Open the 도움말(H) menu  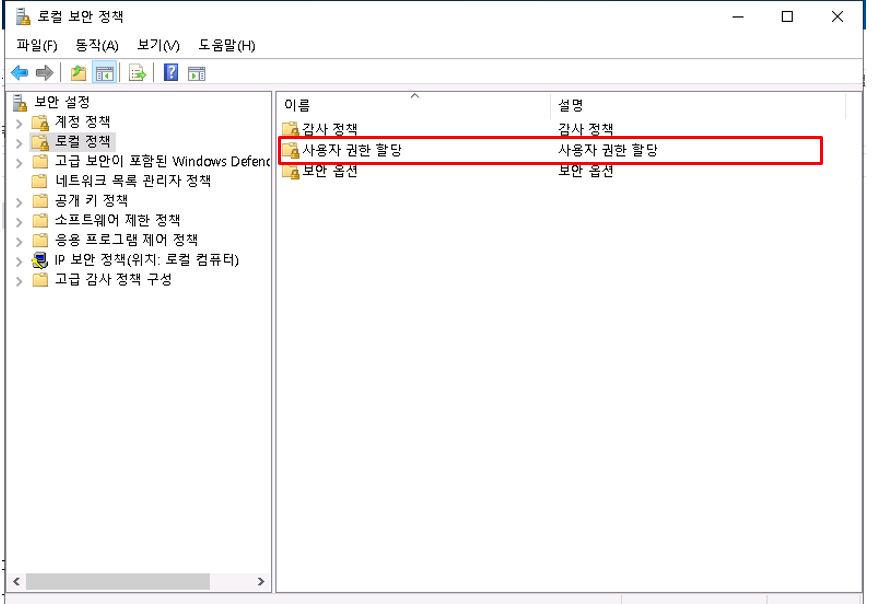(x=227, y=45)
